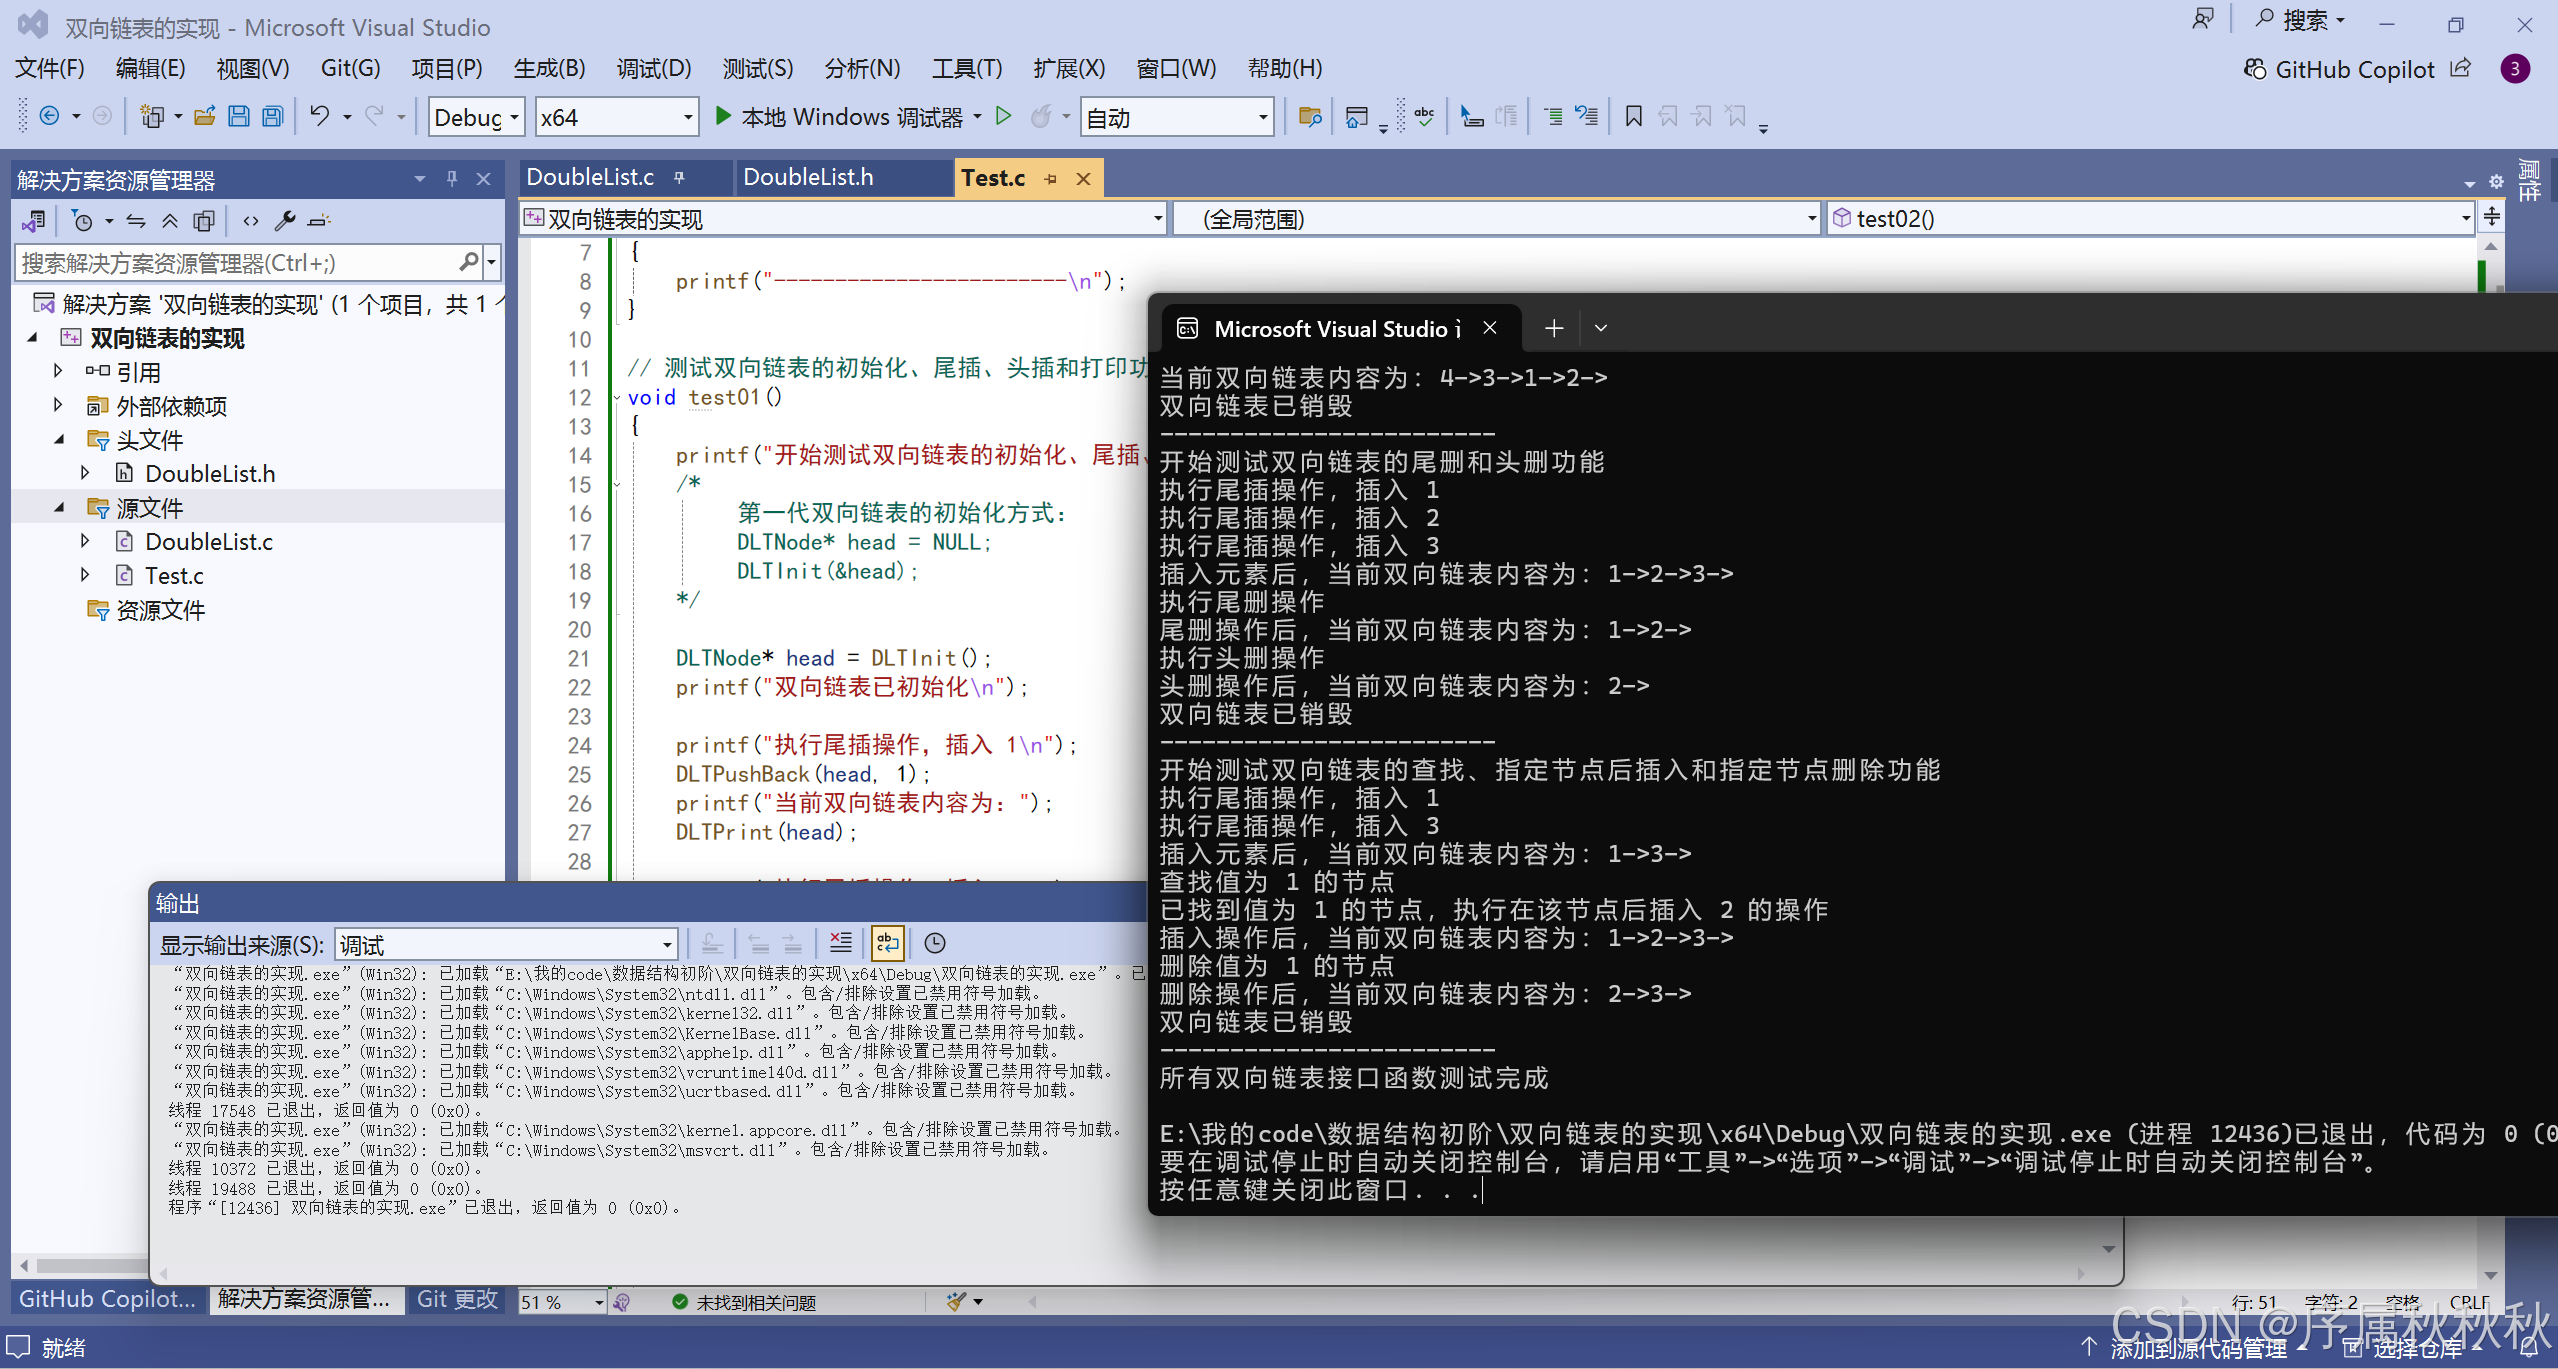Toggle timestamp clock in output panel
The width and height of the screenshot is (2558, 1369).
click(x=935, y=943)
